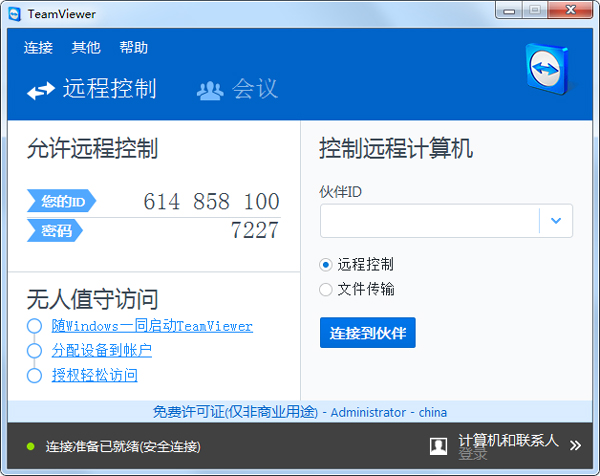Click the remote control double-arrow icon
The width and height of the screenshot is (600, 476).
[41, 90]
